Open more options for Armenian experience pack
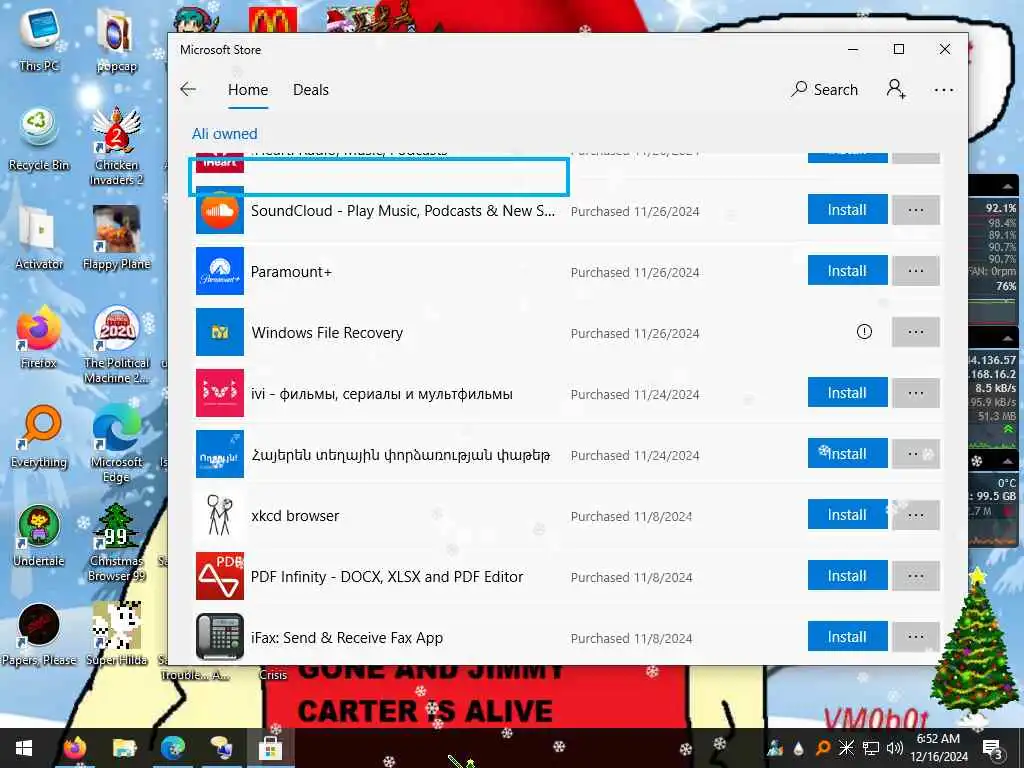This screenshot has width=1024, height=768. point(916,453)
